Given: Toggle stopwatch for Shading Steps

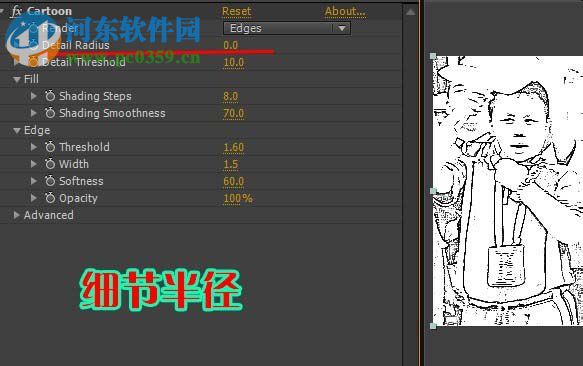Looking at the screenshot, I should coord(50,96).
